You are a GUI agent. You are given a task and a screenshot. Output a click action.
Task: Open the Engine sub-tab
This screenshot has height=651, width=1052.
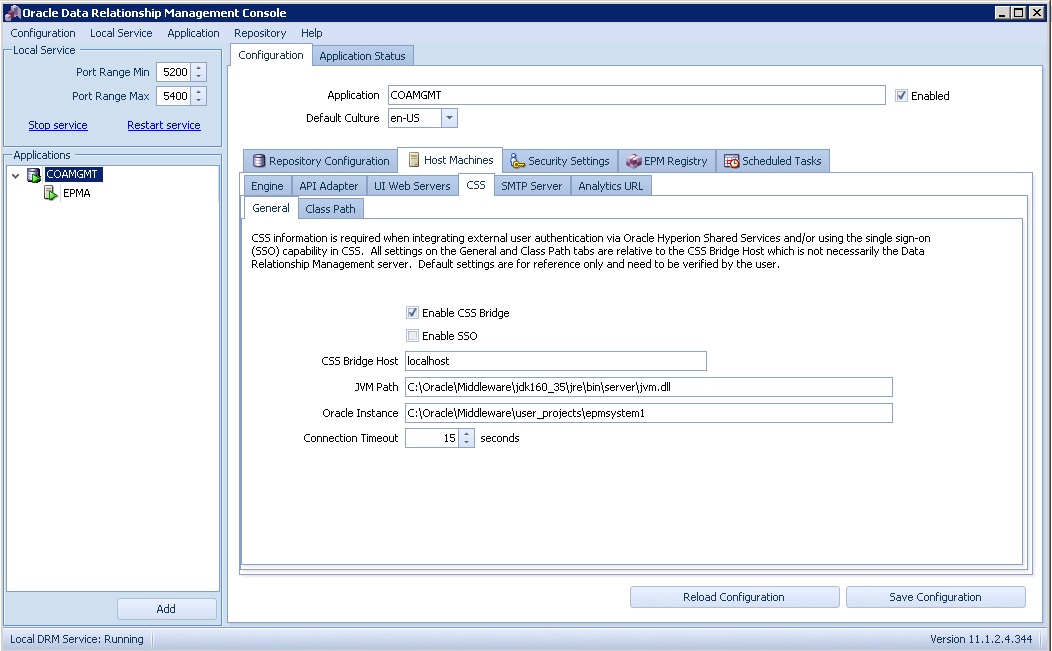point(267,186)
